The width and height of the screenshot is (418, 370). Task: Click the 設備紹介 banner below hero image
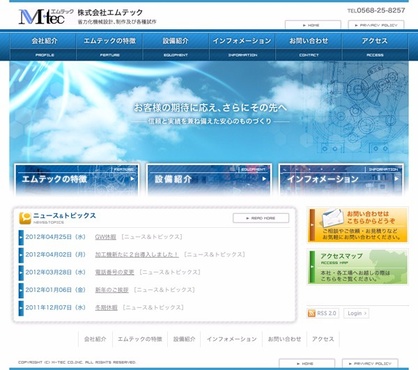(x=209, y=179)
